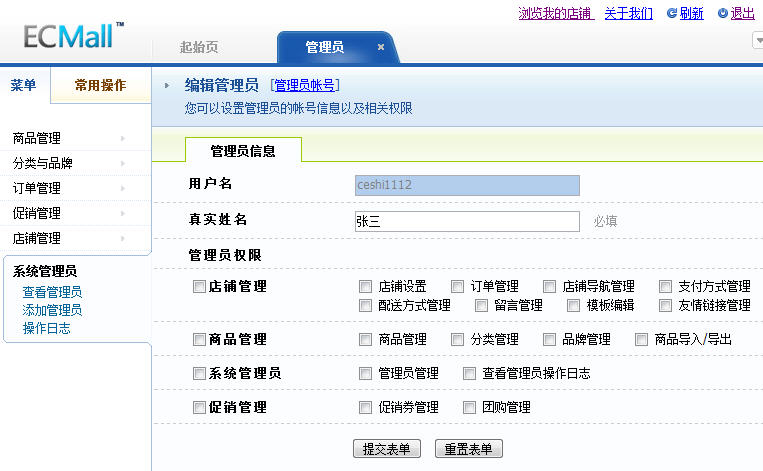Click the refresh icon beside 刷新
This screenshot has height=471, width=763.
point(672,13)
